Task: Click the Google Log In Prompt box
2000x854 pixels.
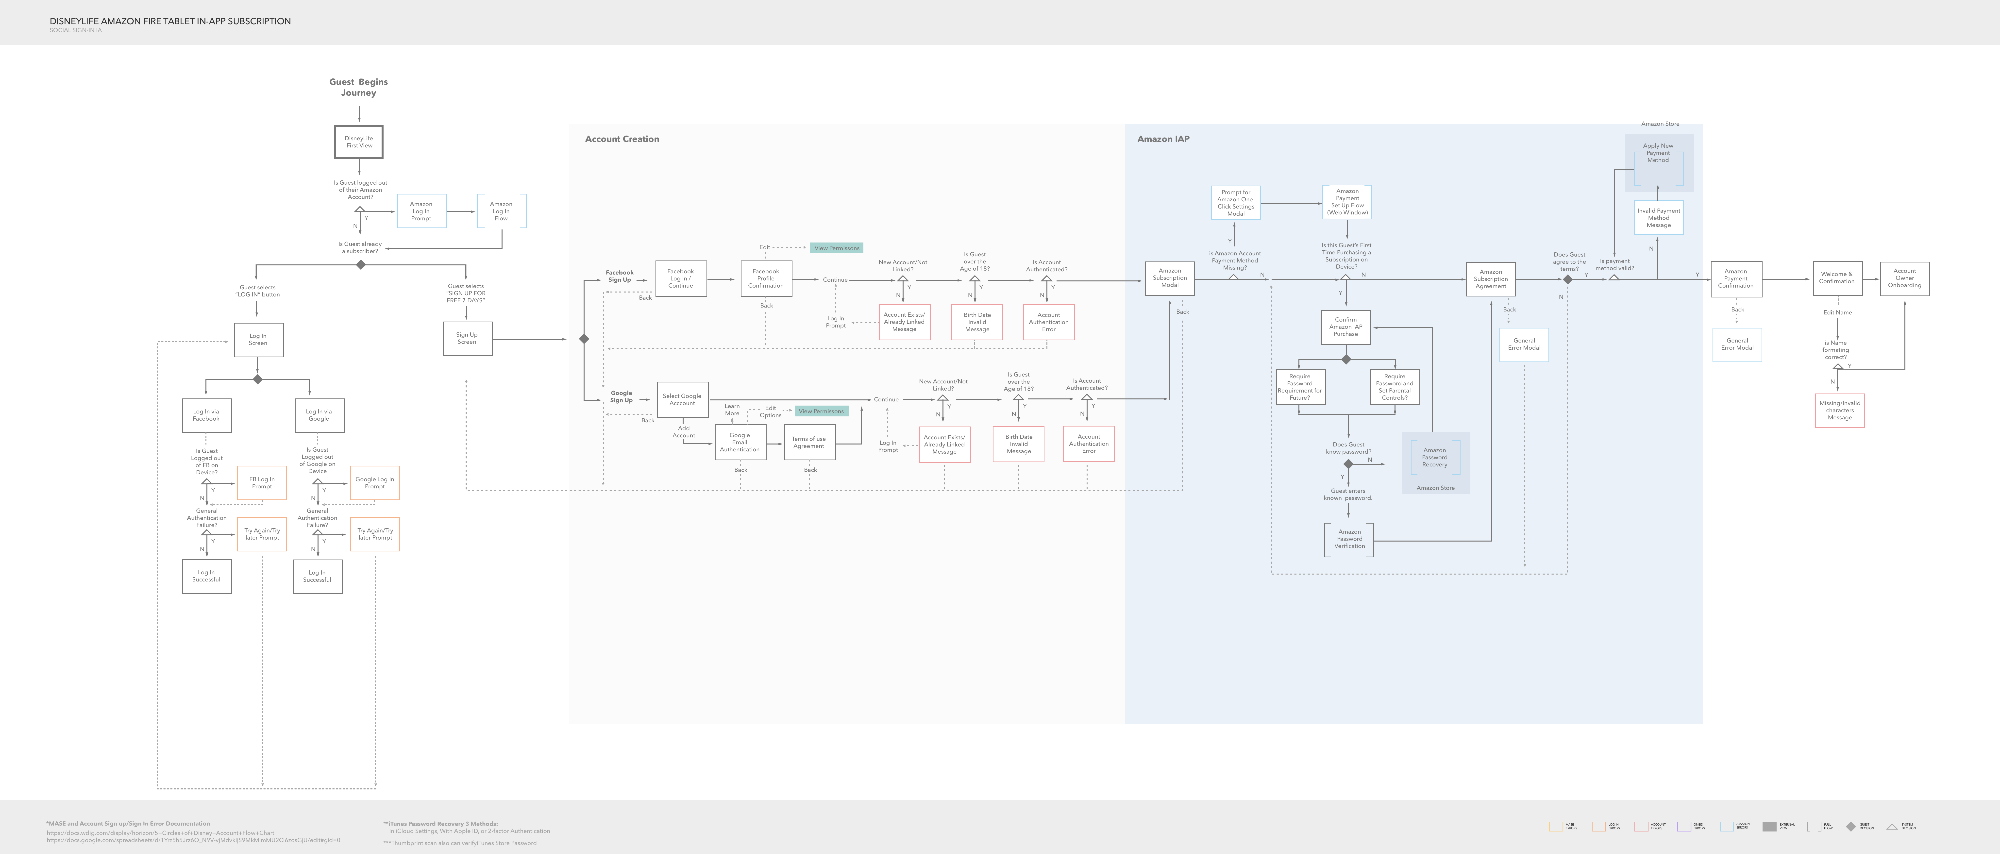Action: (x=375, y=483)
